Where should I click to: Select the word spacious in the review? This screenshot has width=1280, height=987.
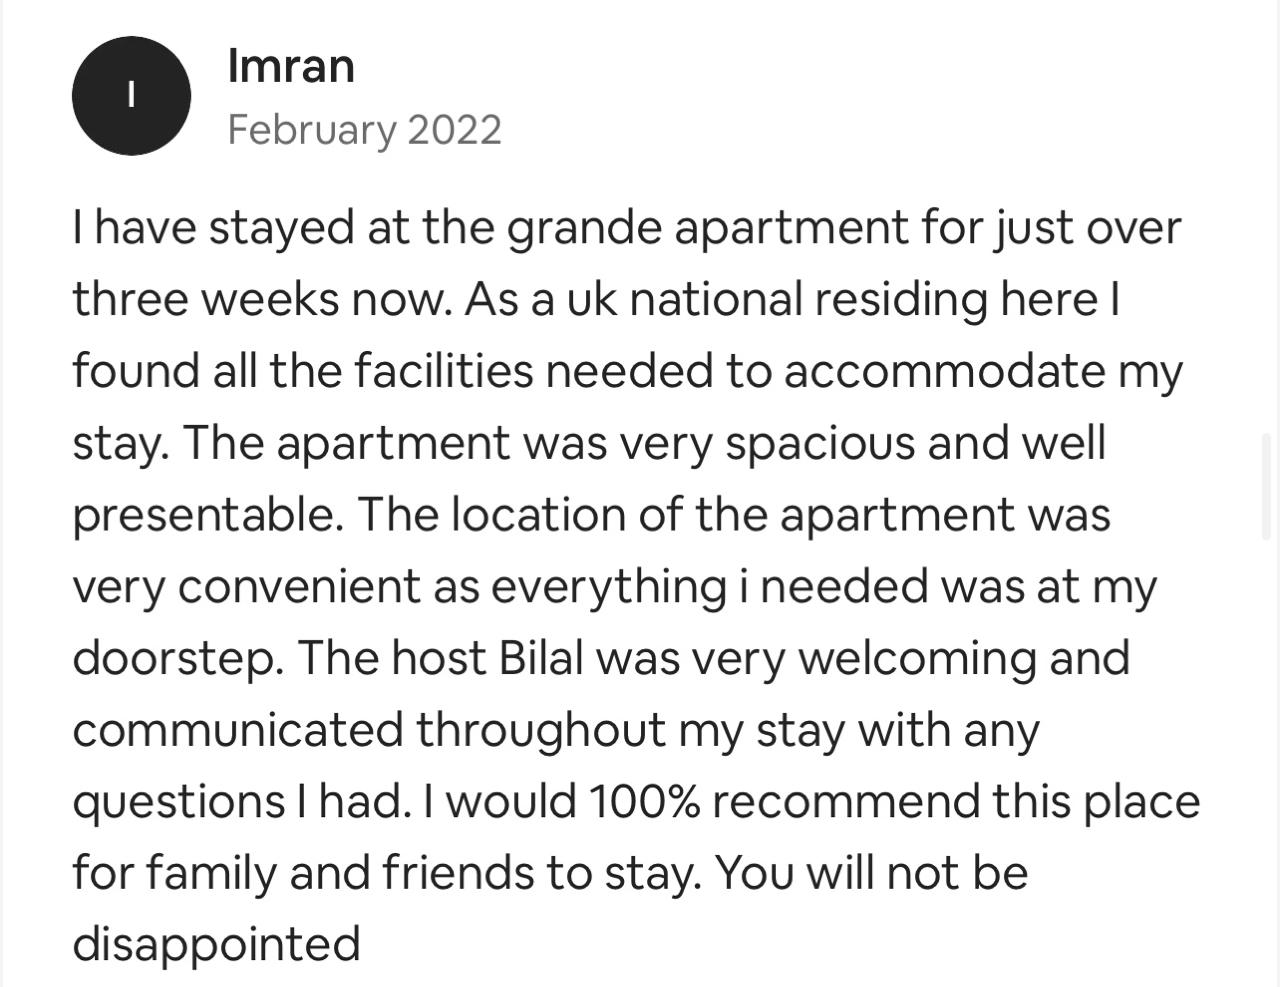(x=819, y=444)
